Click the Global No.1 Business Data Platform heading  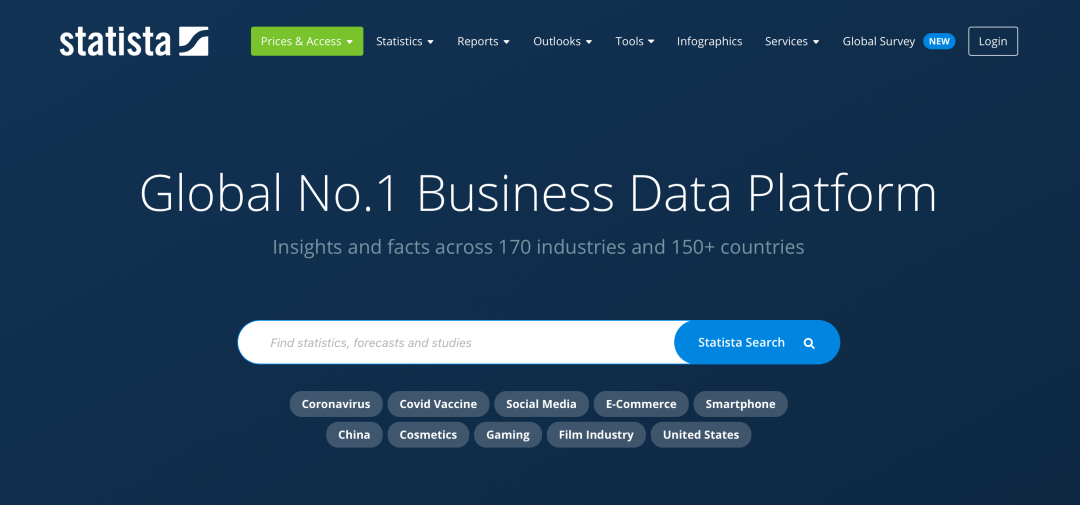(x=539, y=194)
